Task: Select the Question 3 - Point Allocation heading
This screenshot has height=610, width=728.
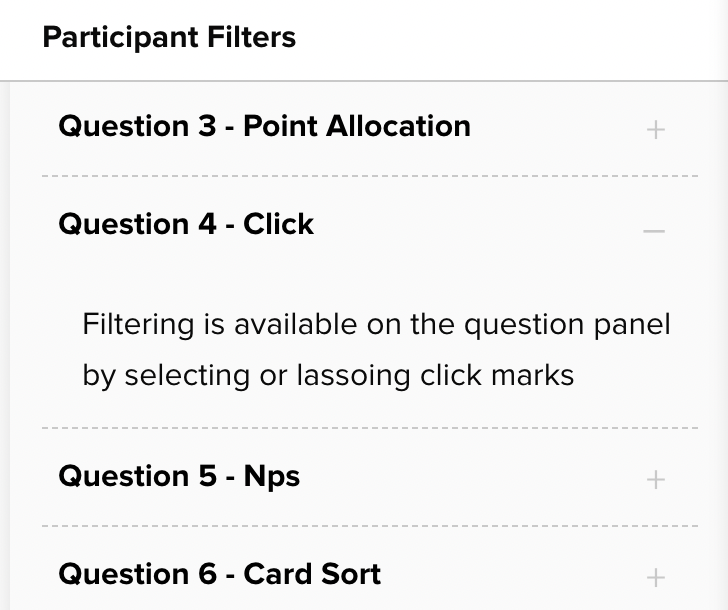Action: pyautogui.click(x=264, y=127)
